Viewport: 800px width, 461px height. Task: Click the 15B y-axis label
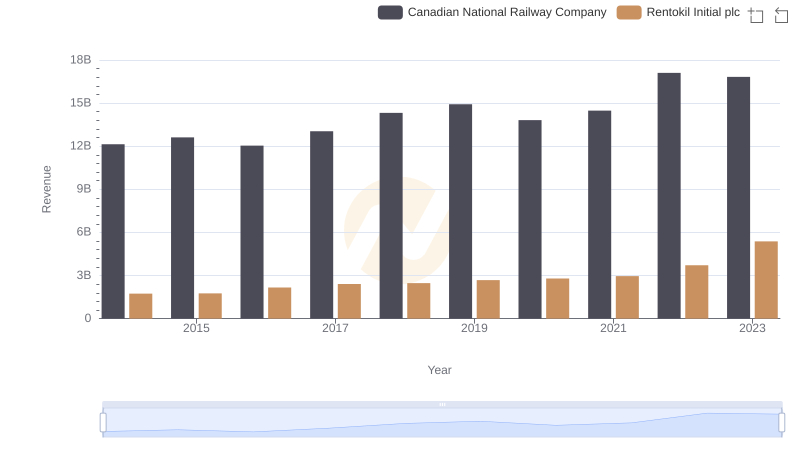coord(81,103)
